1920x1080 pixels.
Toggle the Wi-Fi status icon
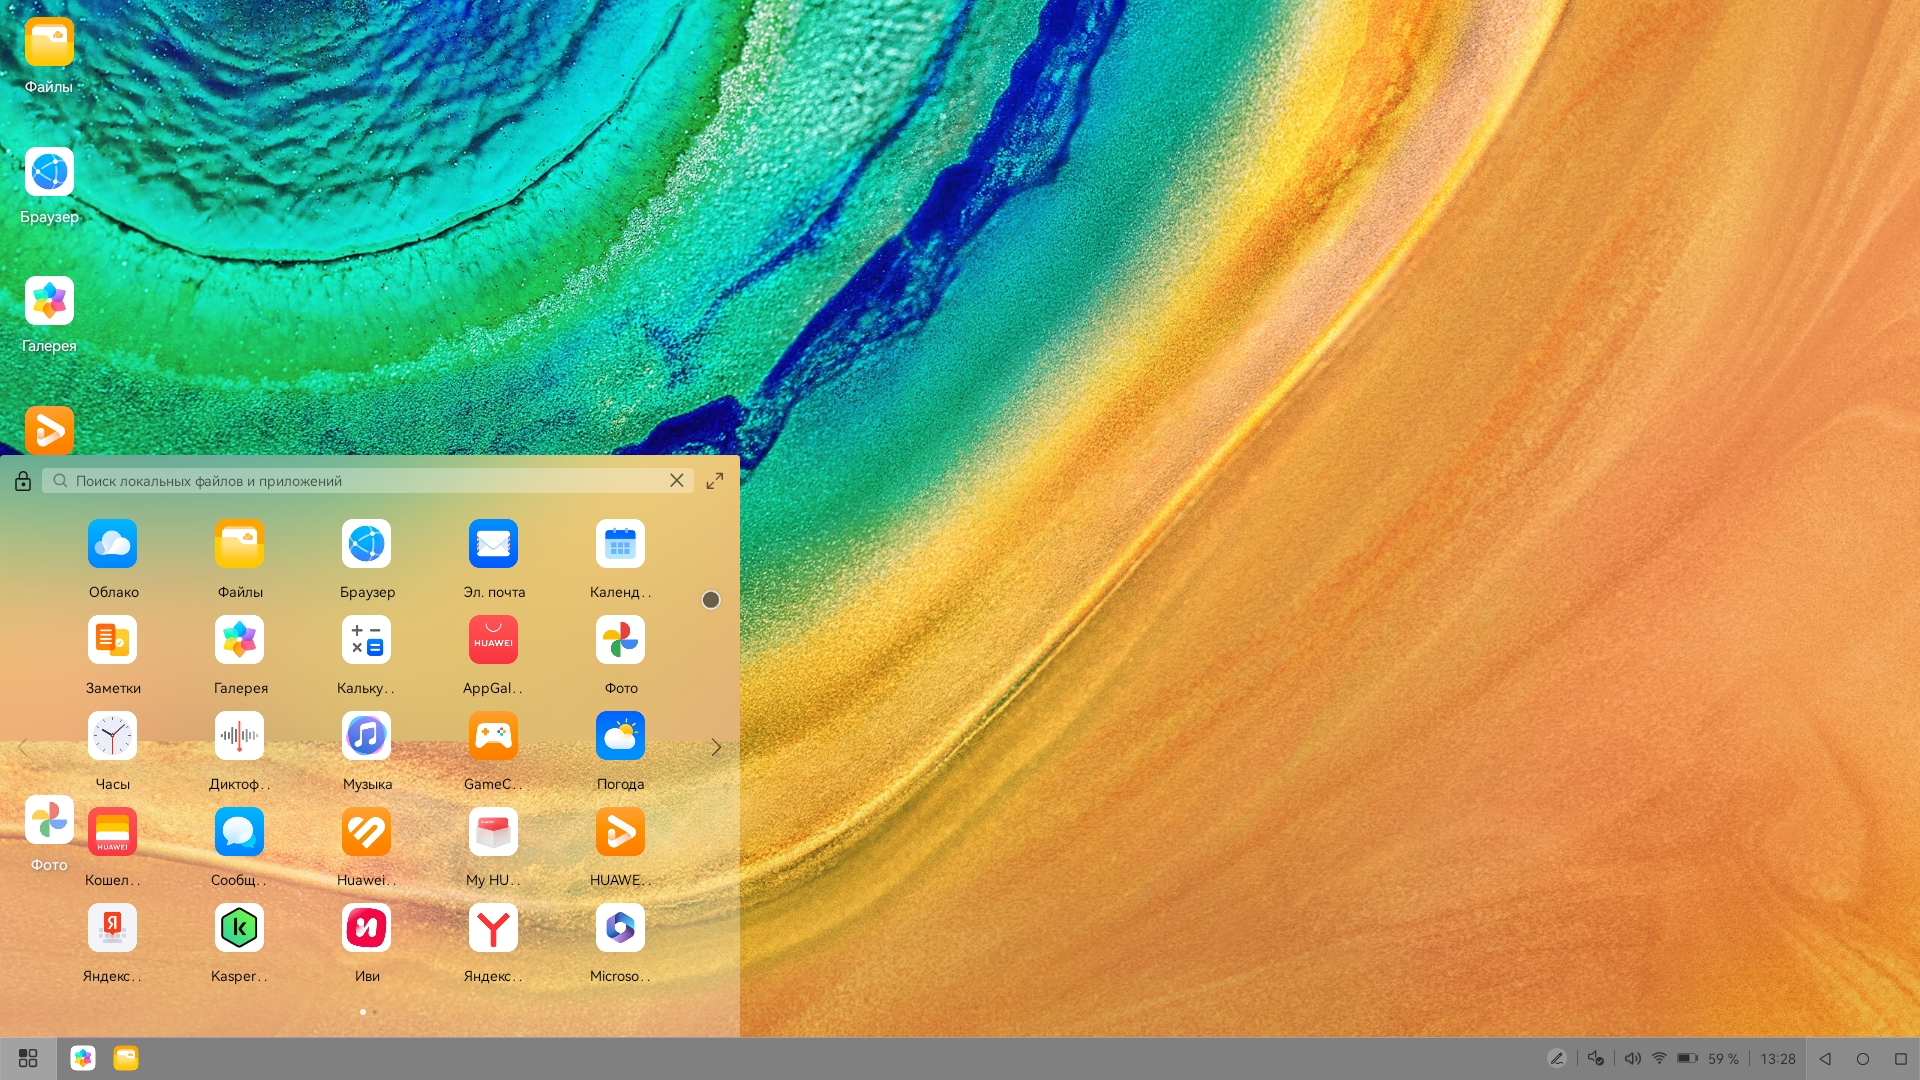(x=1659, y=1058)
